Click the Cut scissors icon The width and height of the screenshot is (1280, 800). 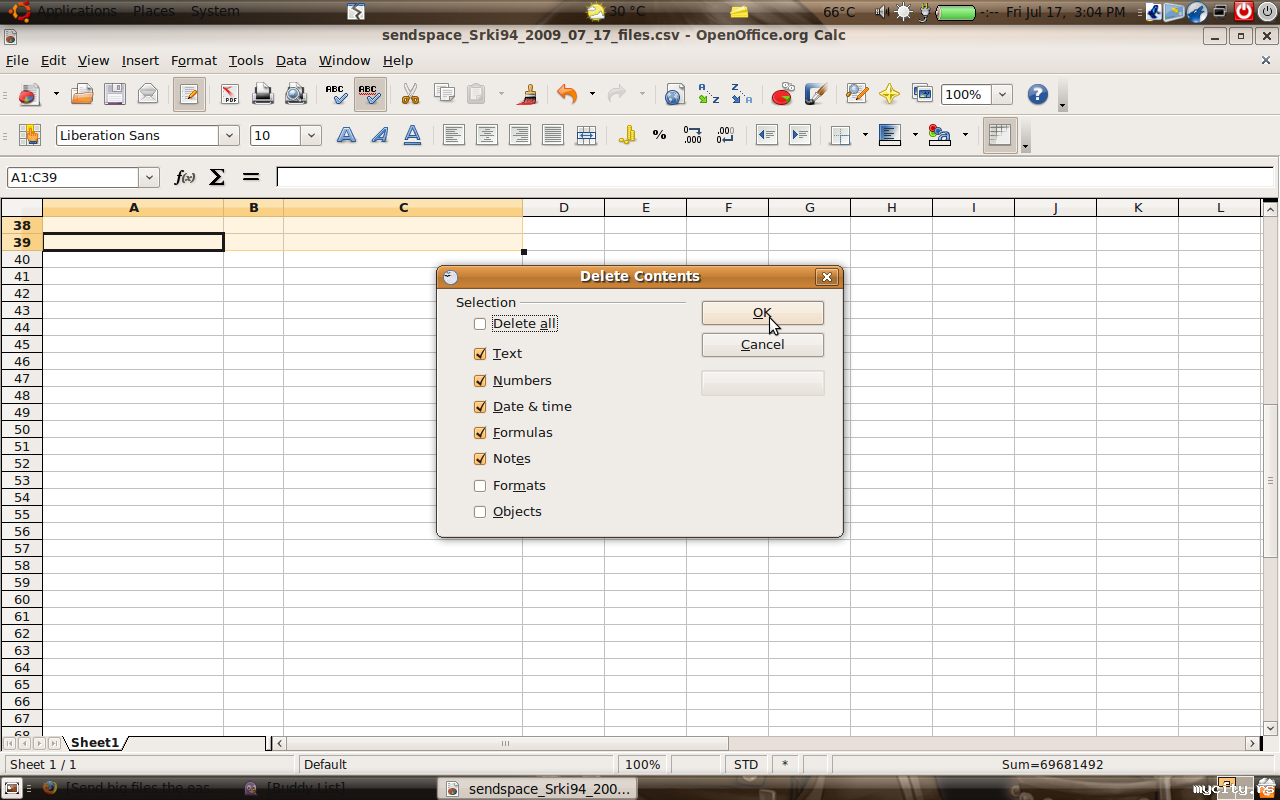pyautogui.click(x=410, y=95)
